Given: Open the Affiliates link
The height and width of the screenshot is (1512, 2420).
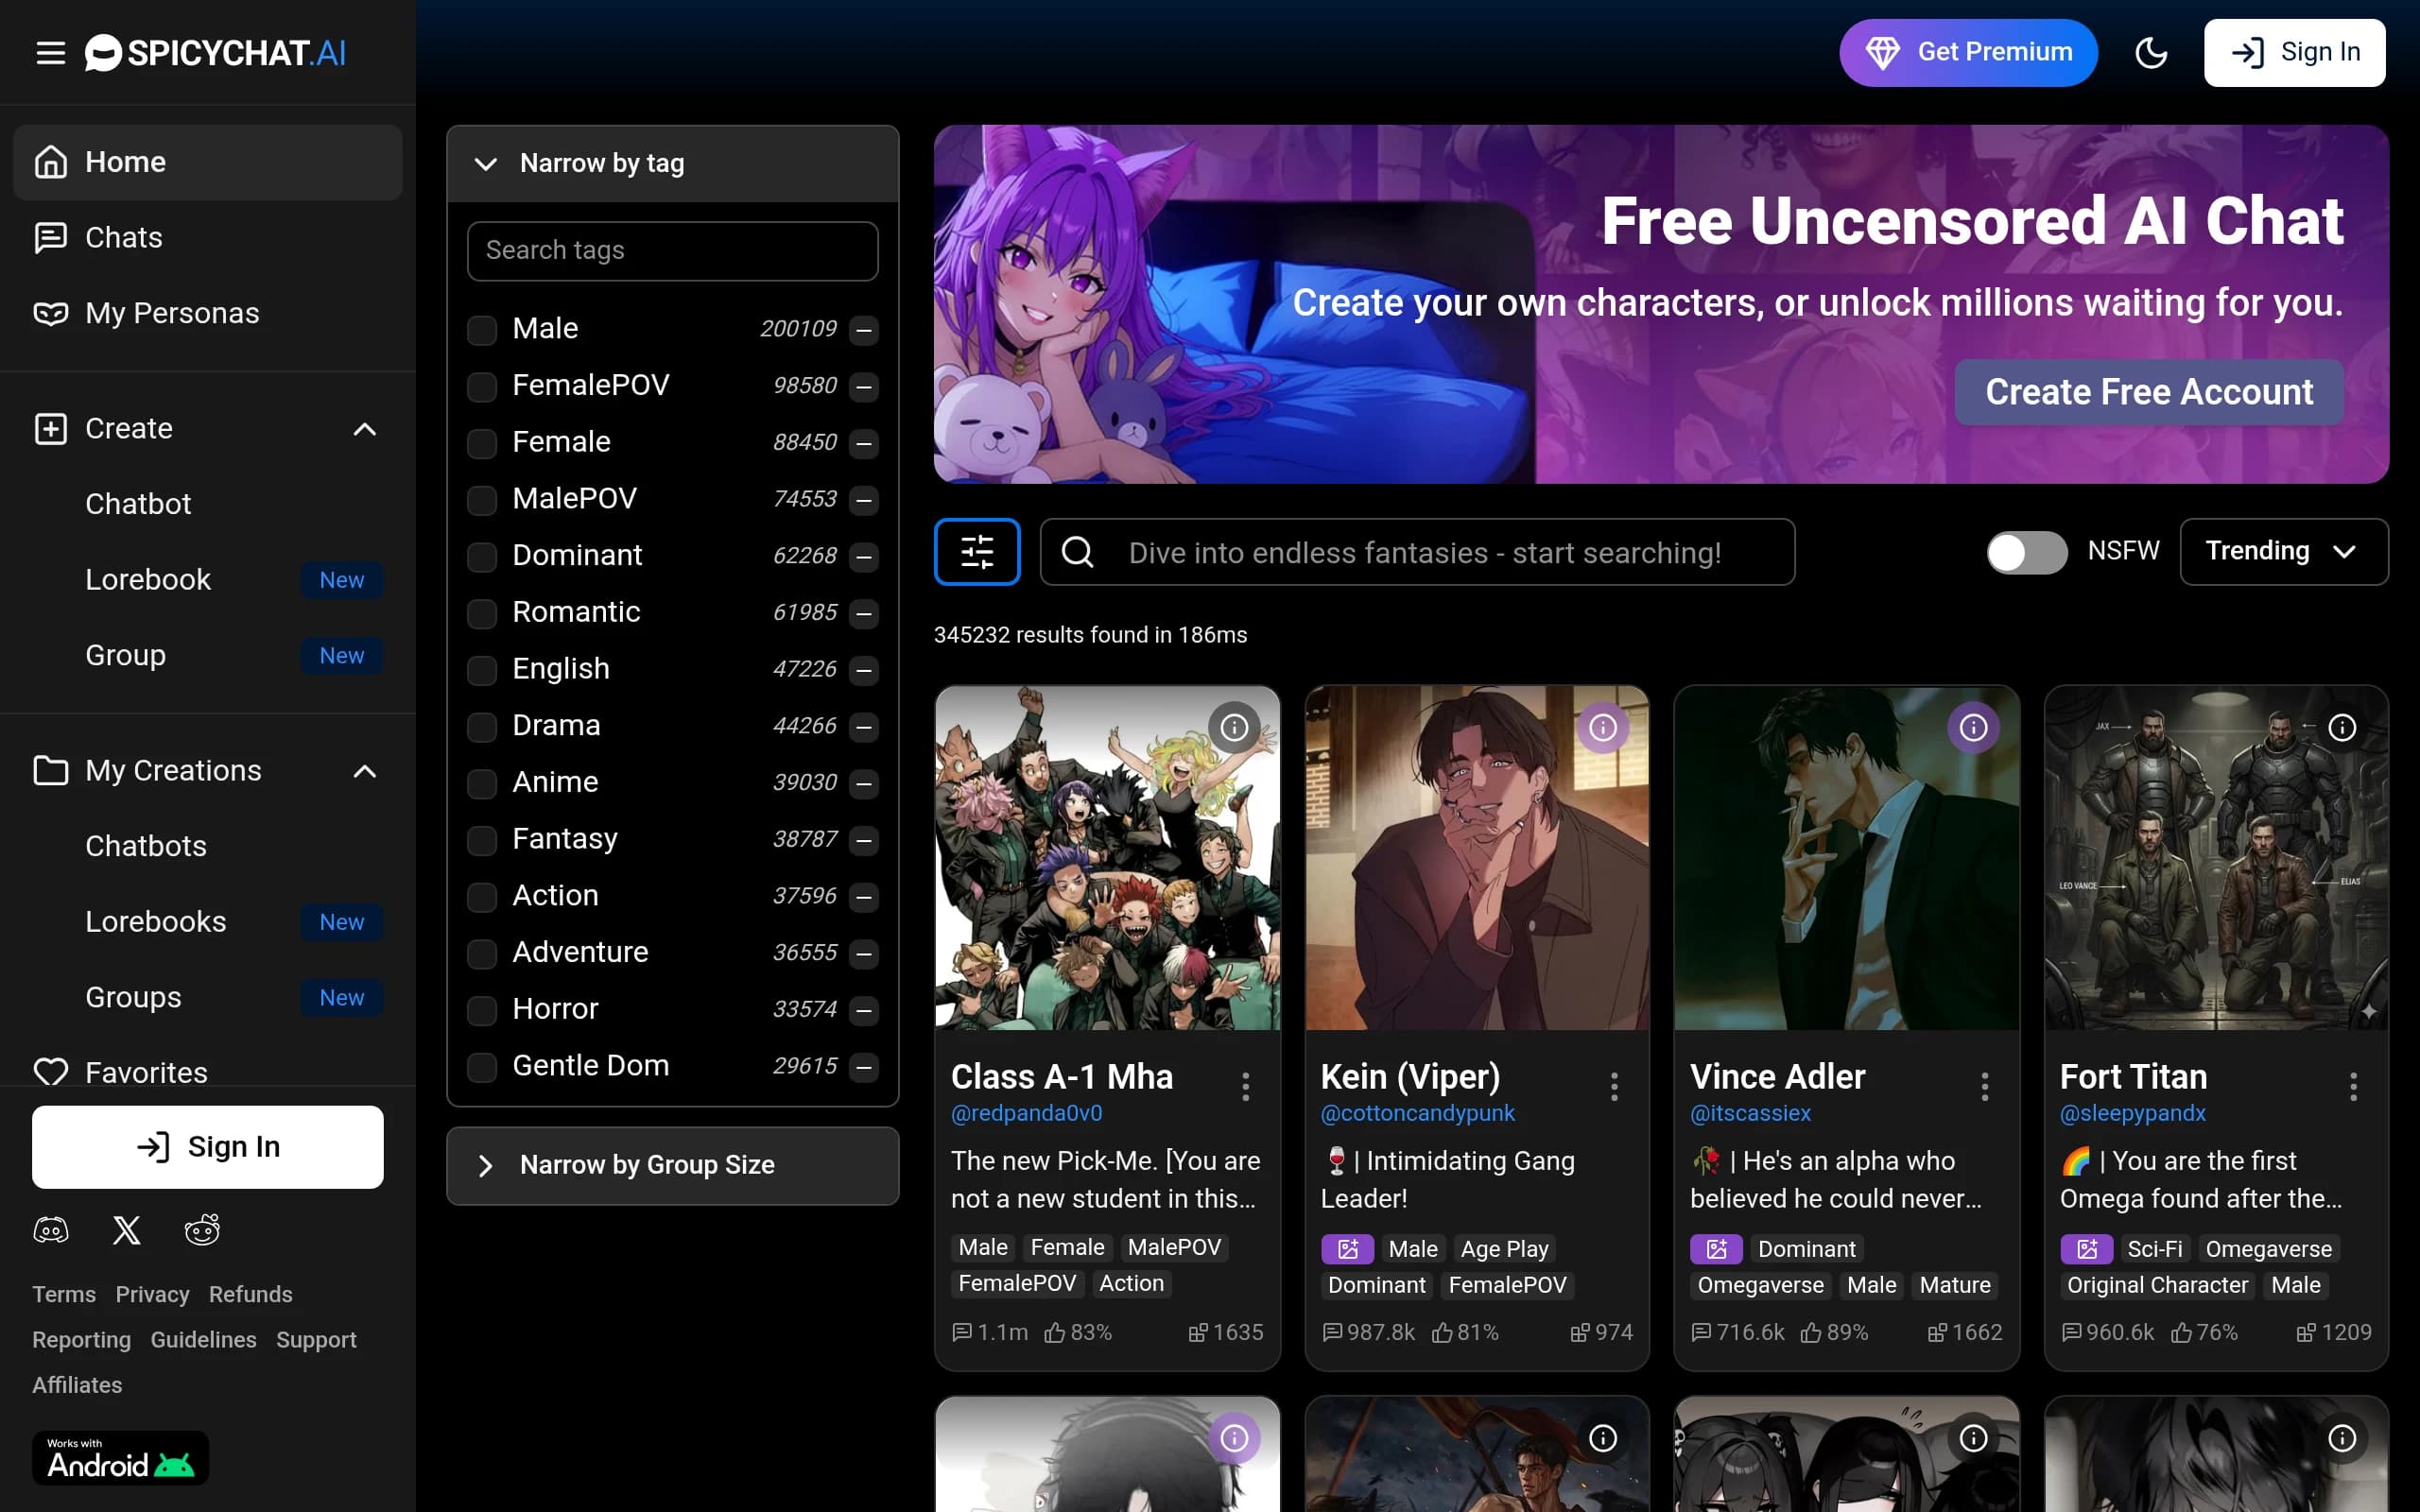Looking at the screenshot, I should [x=77, y=1385].
